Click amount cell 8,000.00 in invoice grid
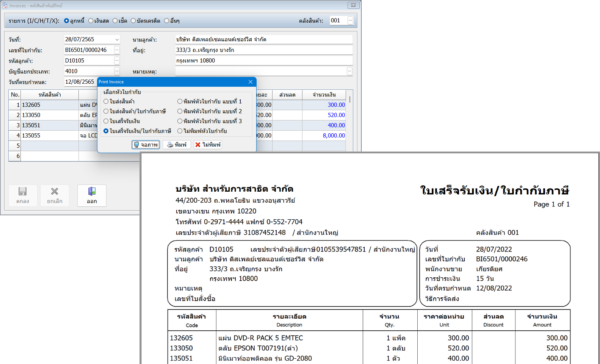 [x=324, y=135]
